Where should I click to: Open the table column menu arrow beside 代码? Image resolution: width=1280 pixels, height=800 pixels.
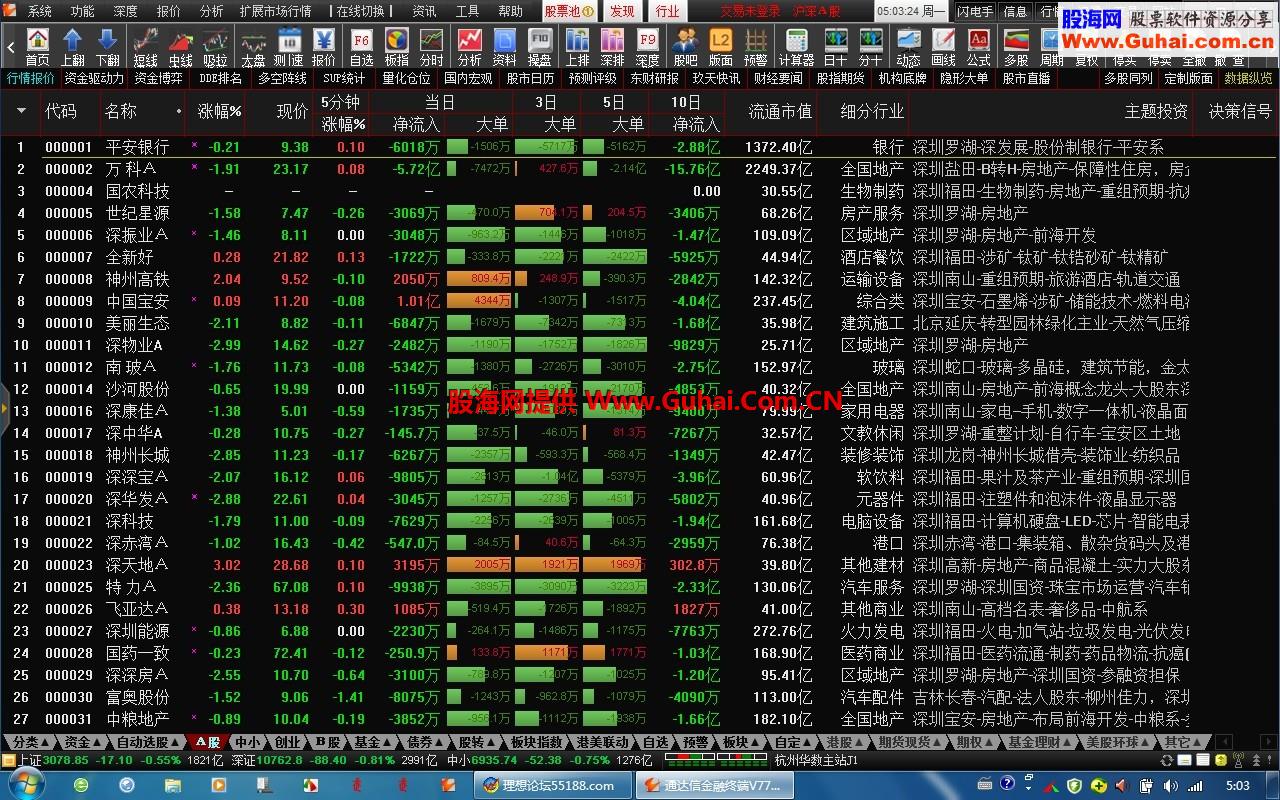point(21,110)
